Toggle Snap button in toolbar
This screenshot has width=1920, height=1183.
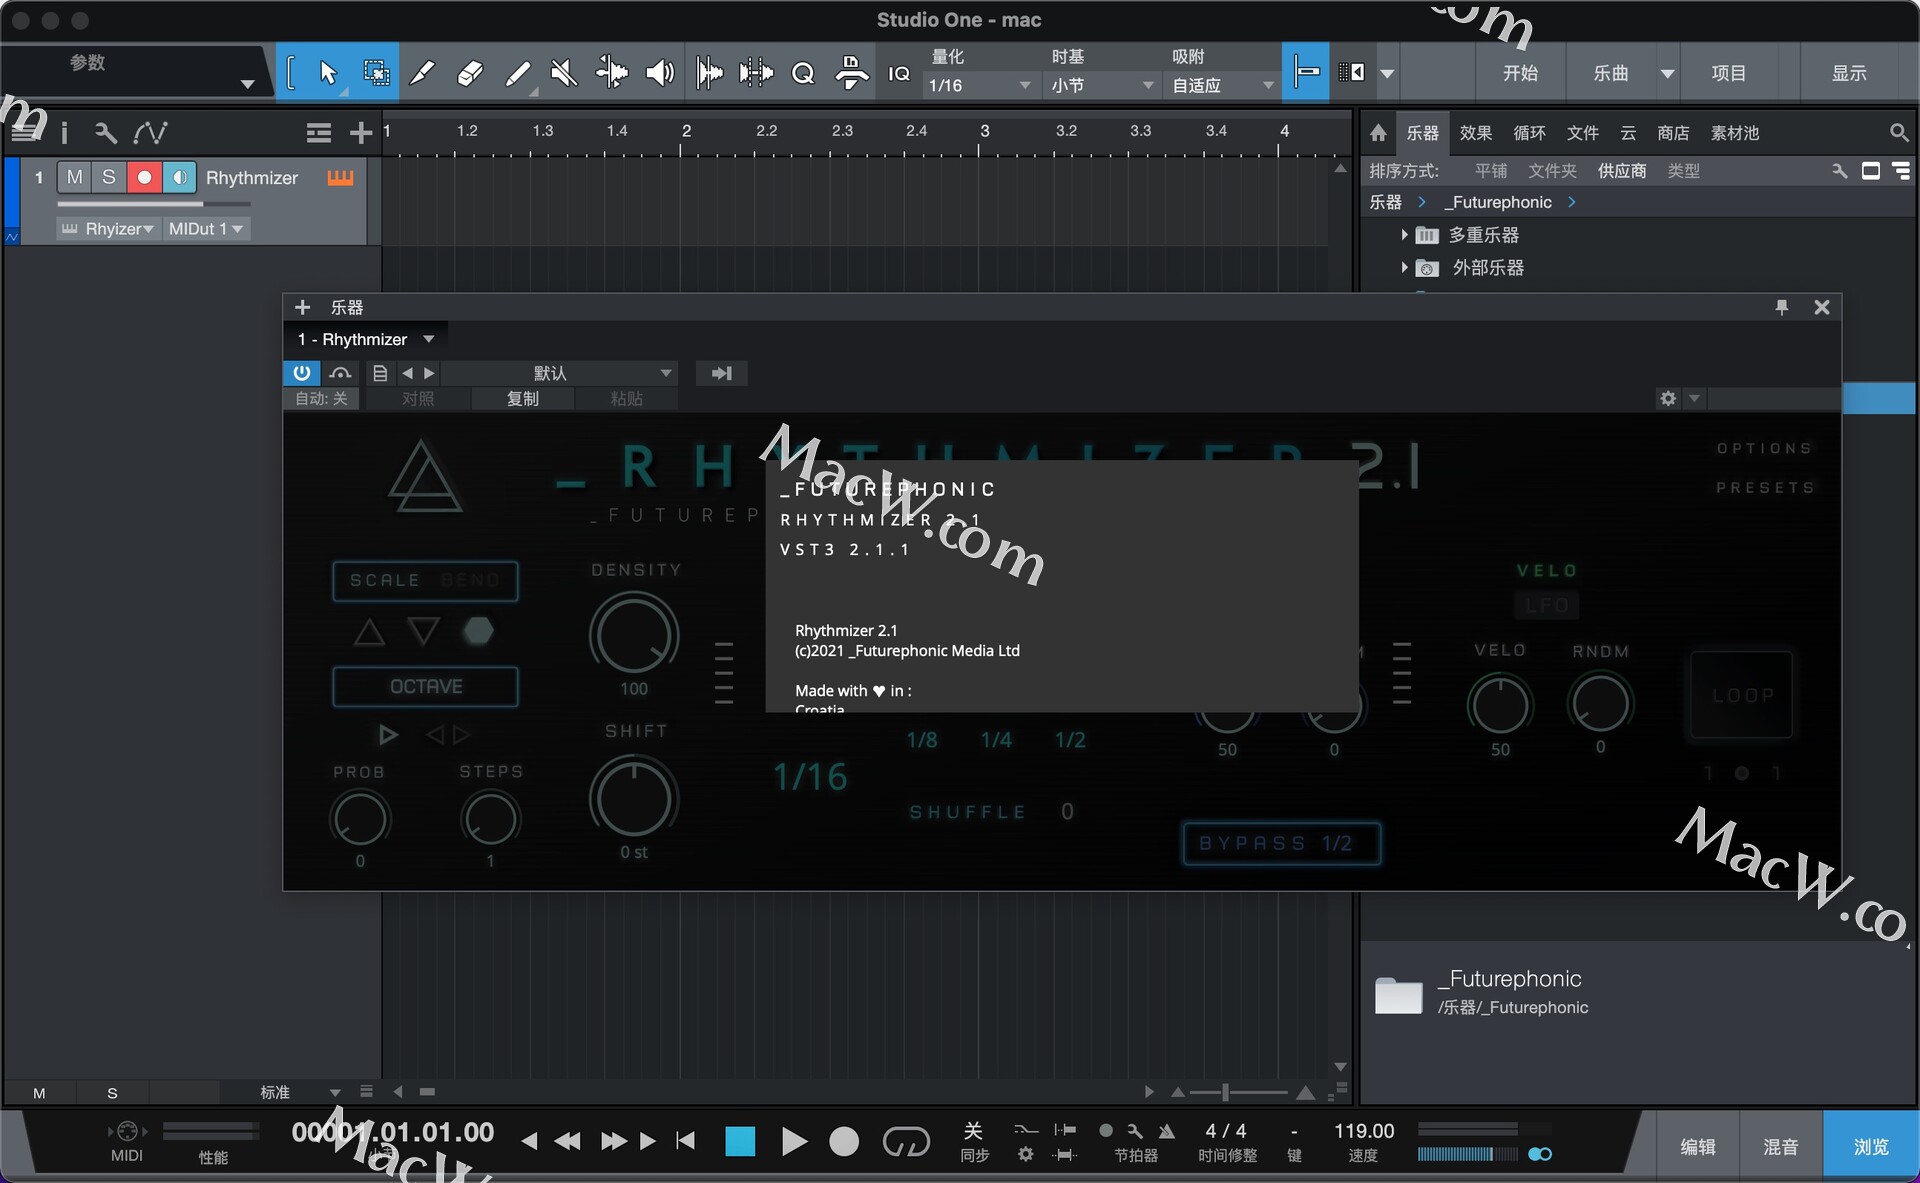(x=1305, y=72)
